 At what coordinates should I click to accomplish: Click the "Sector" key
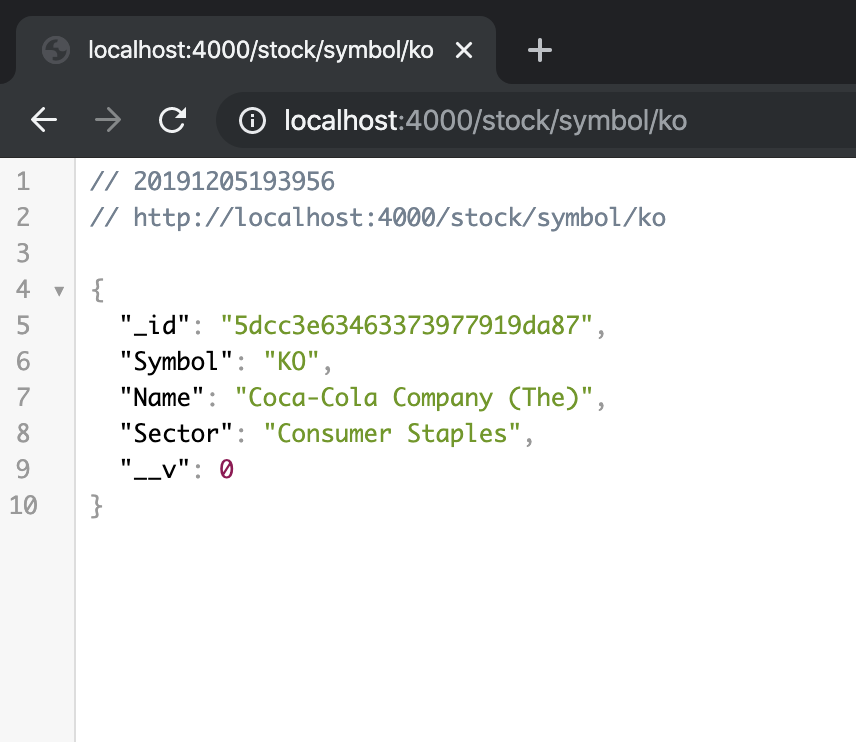[176, 434]
